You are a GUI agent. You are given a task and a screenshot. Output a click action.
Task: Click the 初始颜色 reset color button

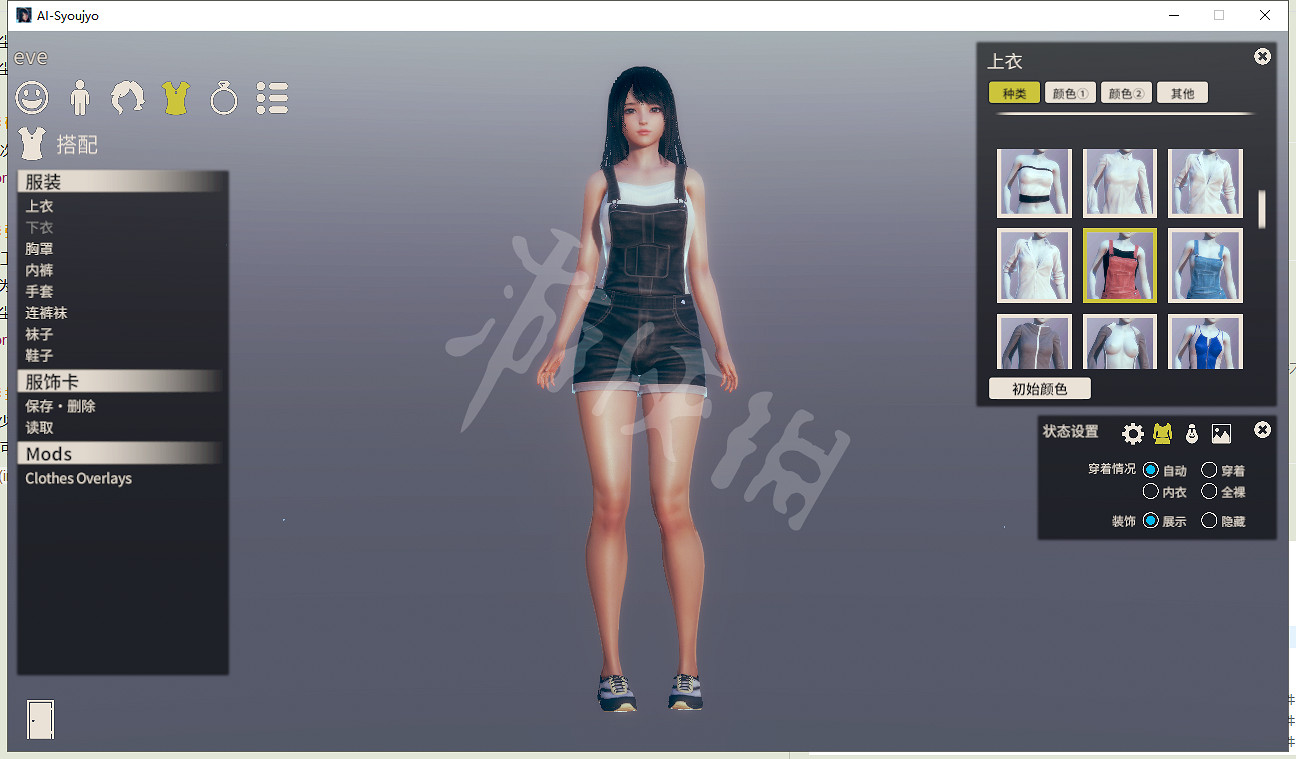coord(1040,388)
